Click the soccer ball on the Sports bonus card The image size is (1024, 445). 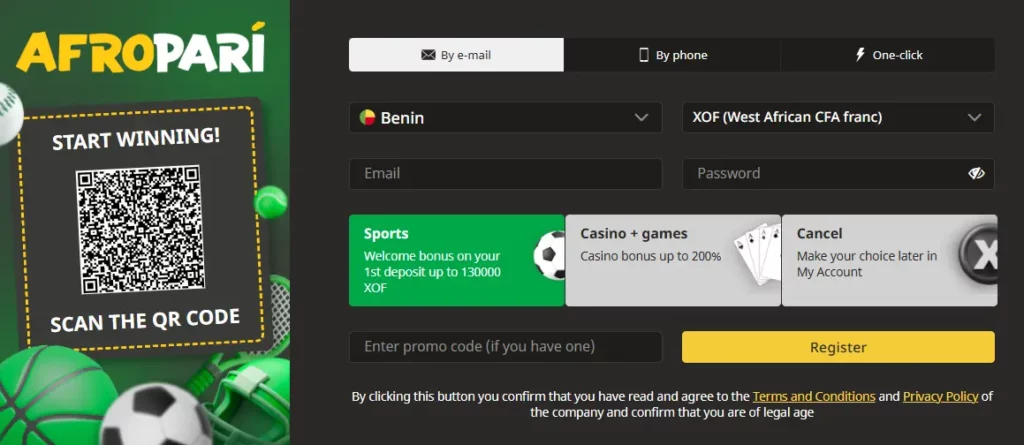pyautogui.click(x=550, y=255)
